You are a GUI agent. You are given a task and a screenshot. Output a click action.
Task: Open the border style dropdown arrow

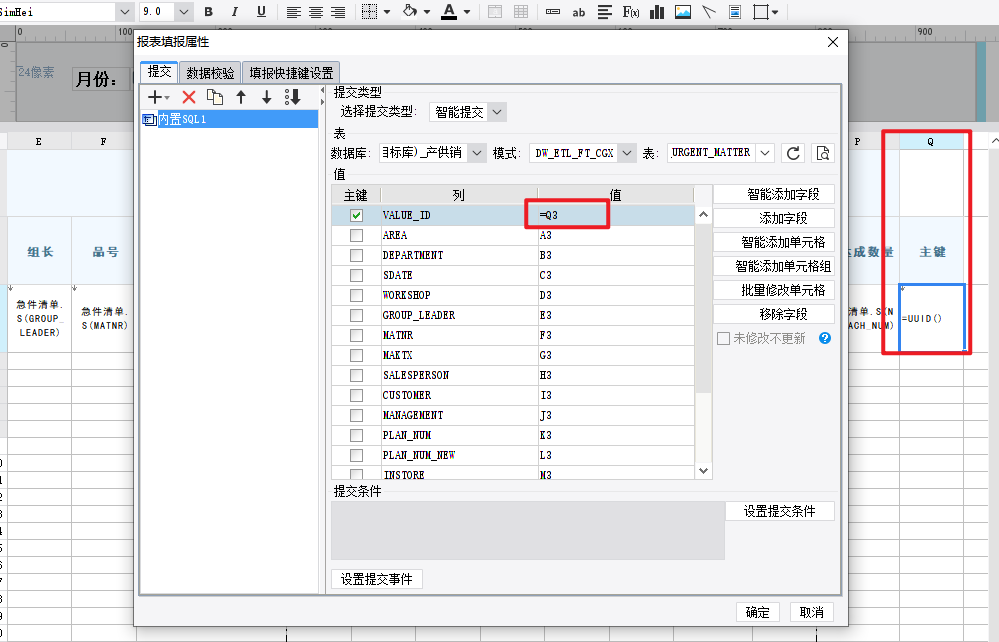(387, 11)
